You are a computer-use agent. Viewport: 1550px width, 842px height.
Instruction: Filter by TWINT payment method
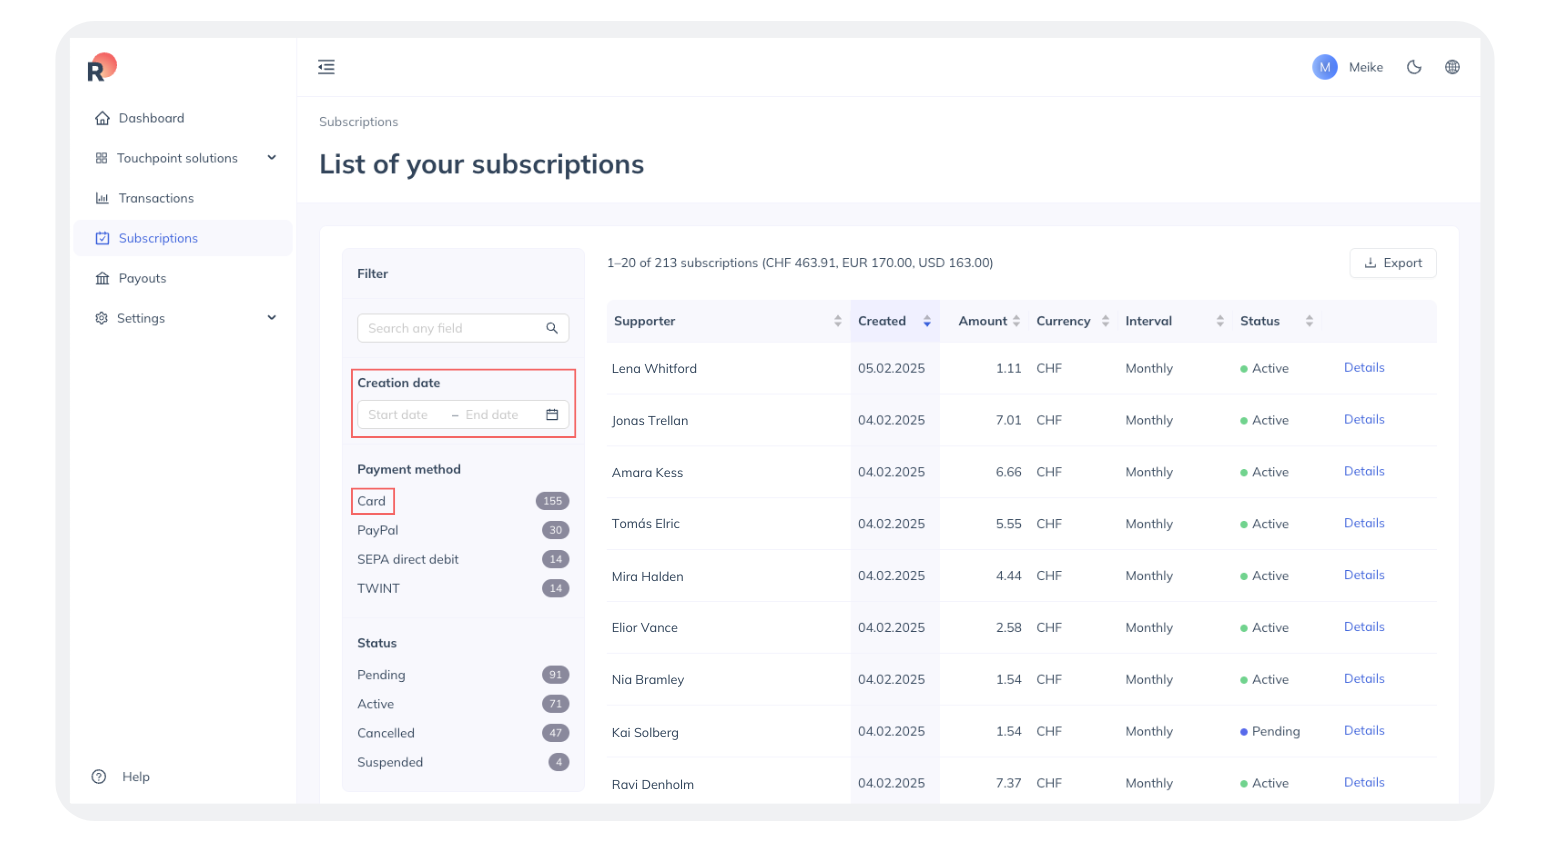pos(378,588)
